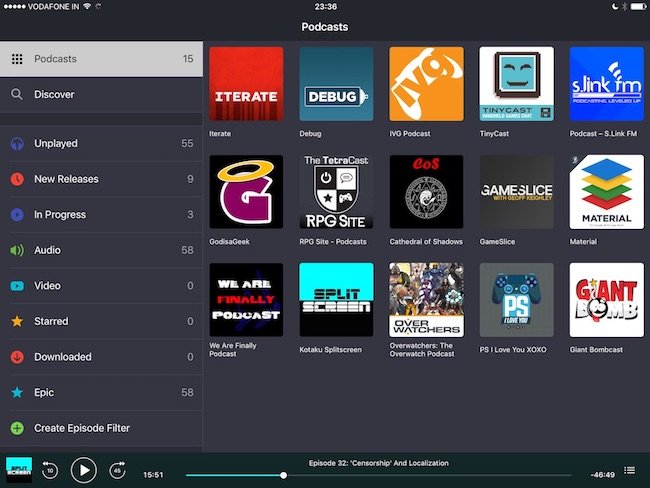Viewport: 650px width, 488px height.
Task: Open the We Are Finally Podcast artwork
Action: [x=246, y=300]
